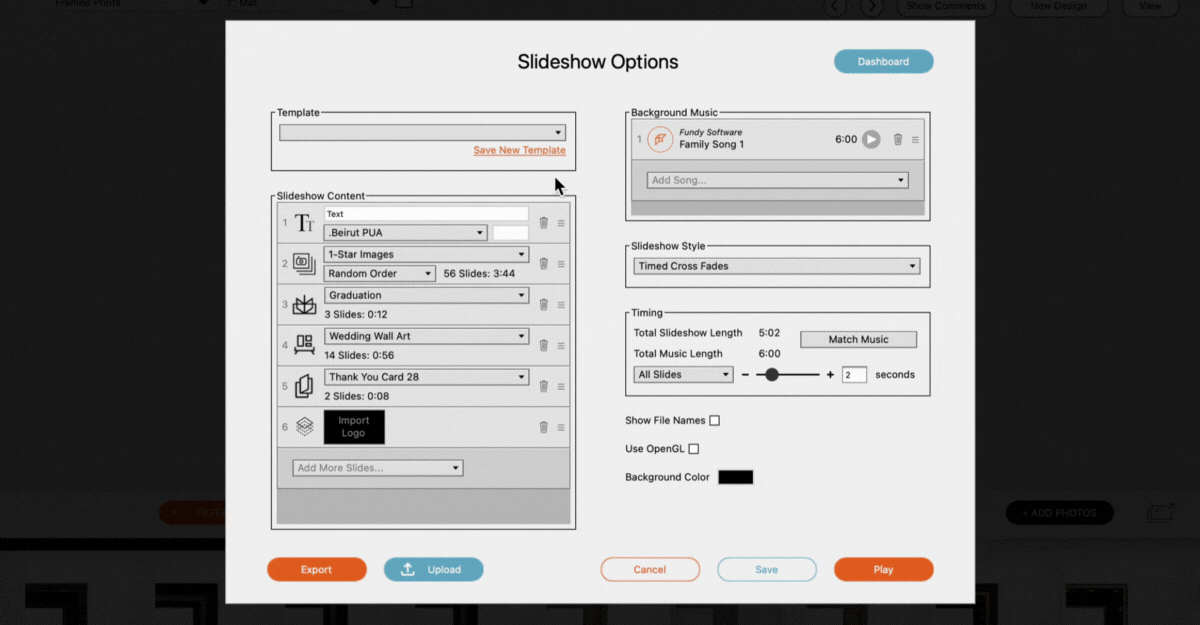
Task: Open the 1-Star Images dropdown
Action: pyautogui.click(x=426, y=255)
